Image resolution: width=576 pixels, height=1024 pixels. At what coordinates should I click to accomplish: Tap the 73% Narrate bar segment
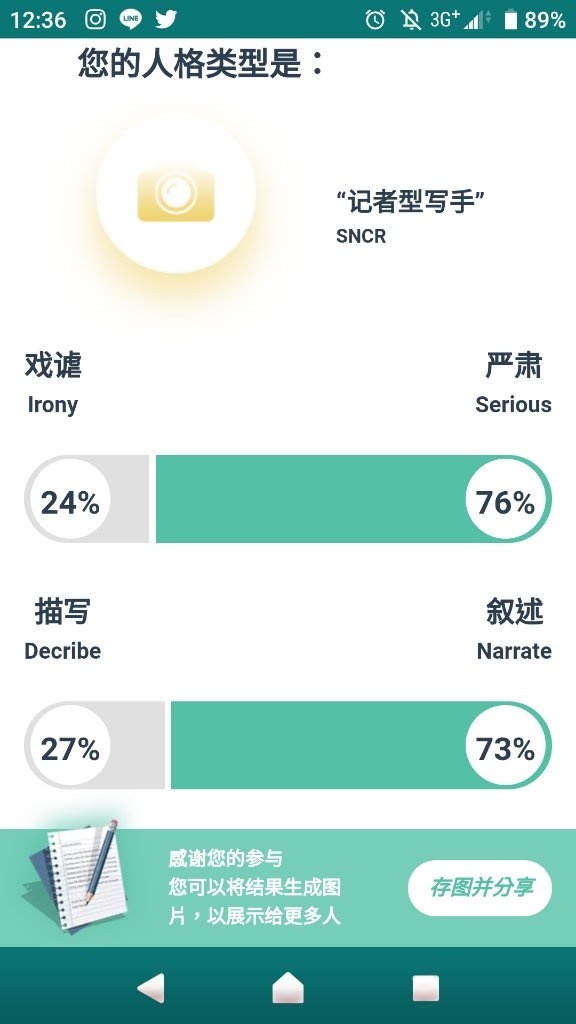pyautogui.click(x=361, y=745)
